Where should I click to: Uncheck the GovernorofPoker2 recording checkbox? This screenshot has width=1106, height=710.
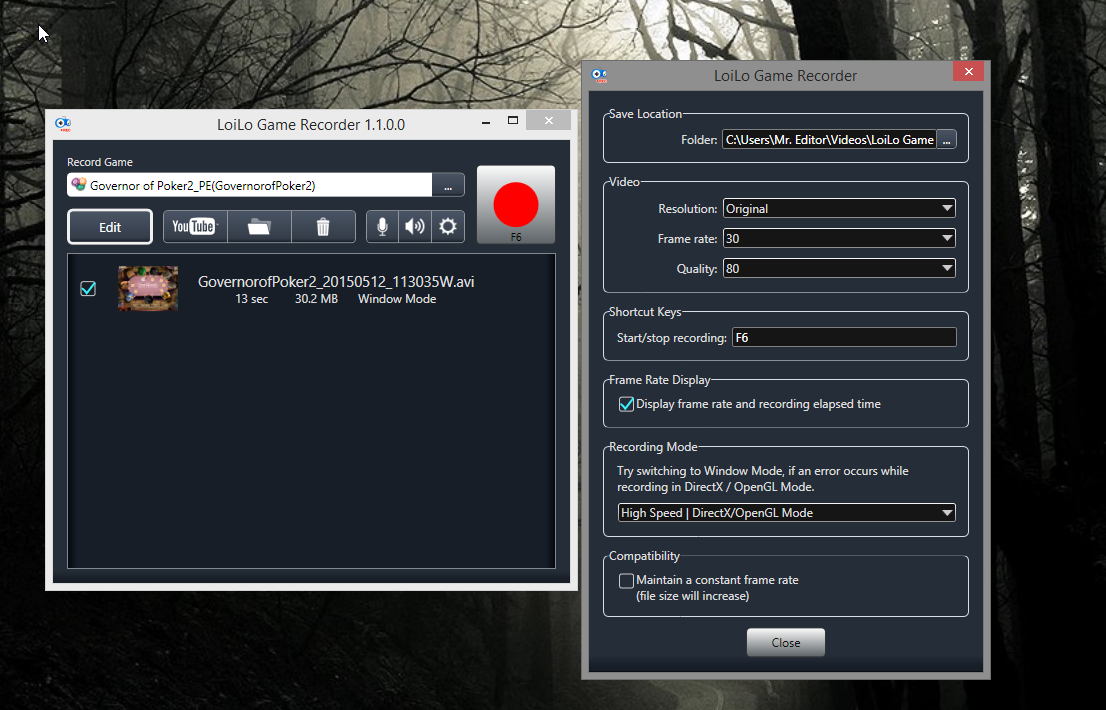tap(88, 288)
